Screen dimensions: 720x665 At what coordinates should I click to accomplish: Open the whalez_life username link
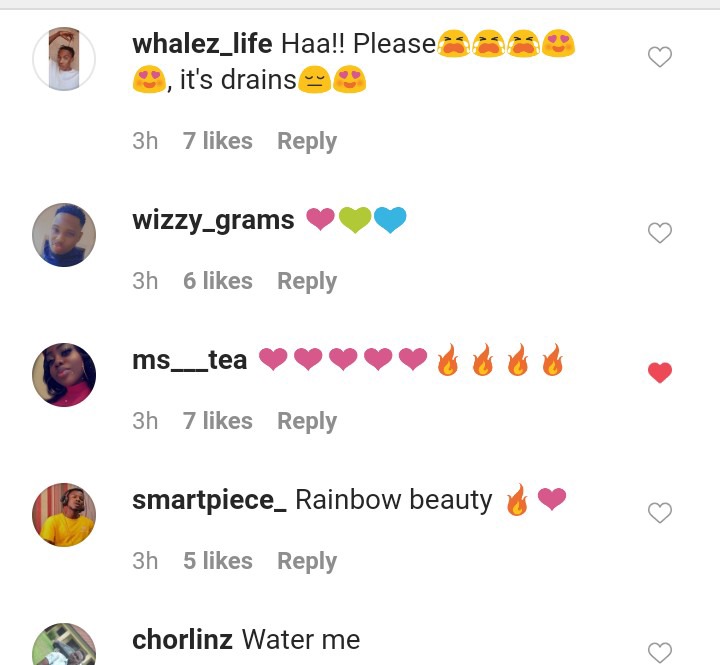coord(202,44)
